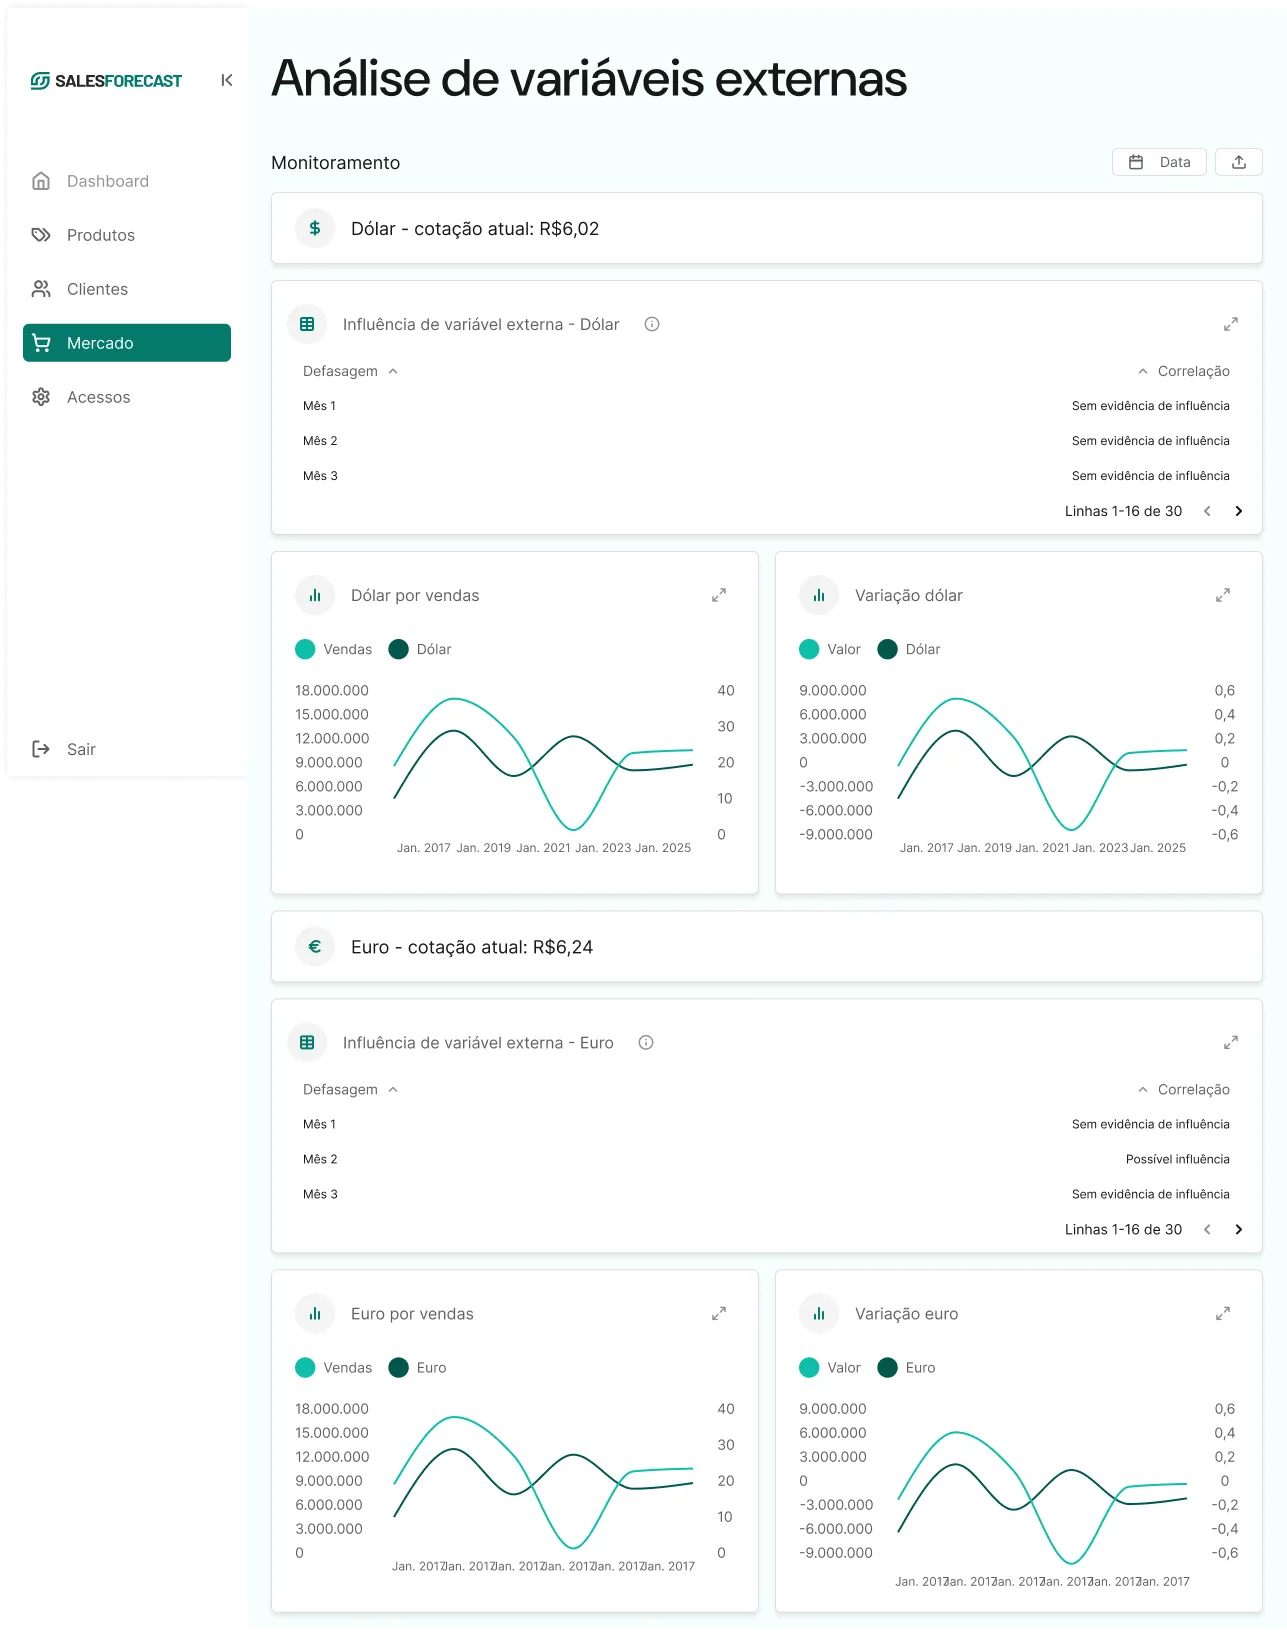Open the Clientes section
Image resolution: width=1287 pixels, height=1637 pixels.
[127, 289]
